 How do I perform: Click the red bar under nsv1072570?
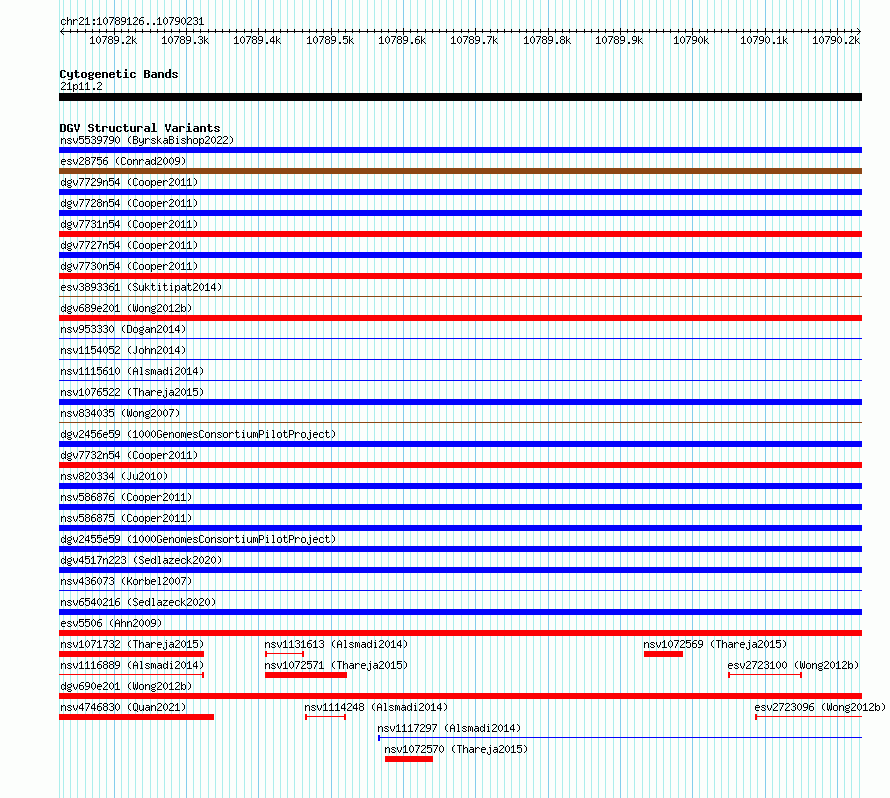[409, 759]
